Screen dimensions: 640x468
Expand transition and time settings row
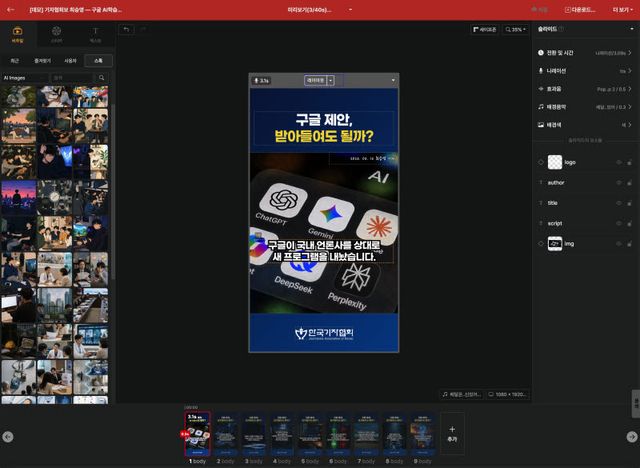tap(584, 53)
